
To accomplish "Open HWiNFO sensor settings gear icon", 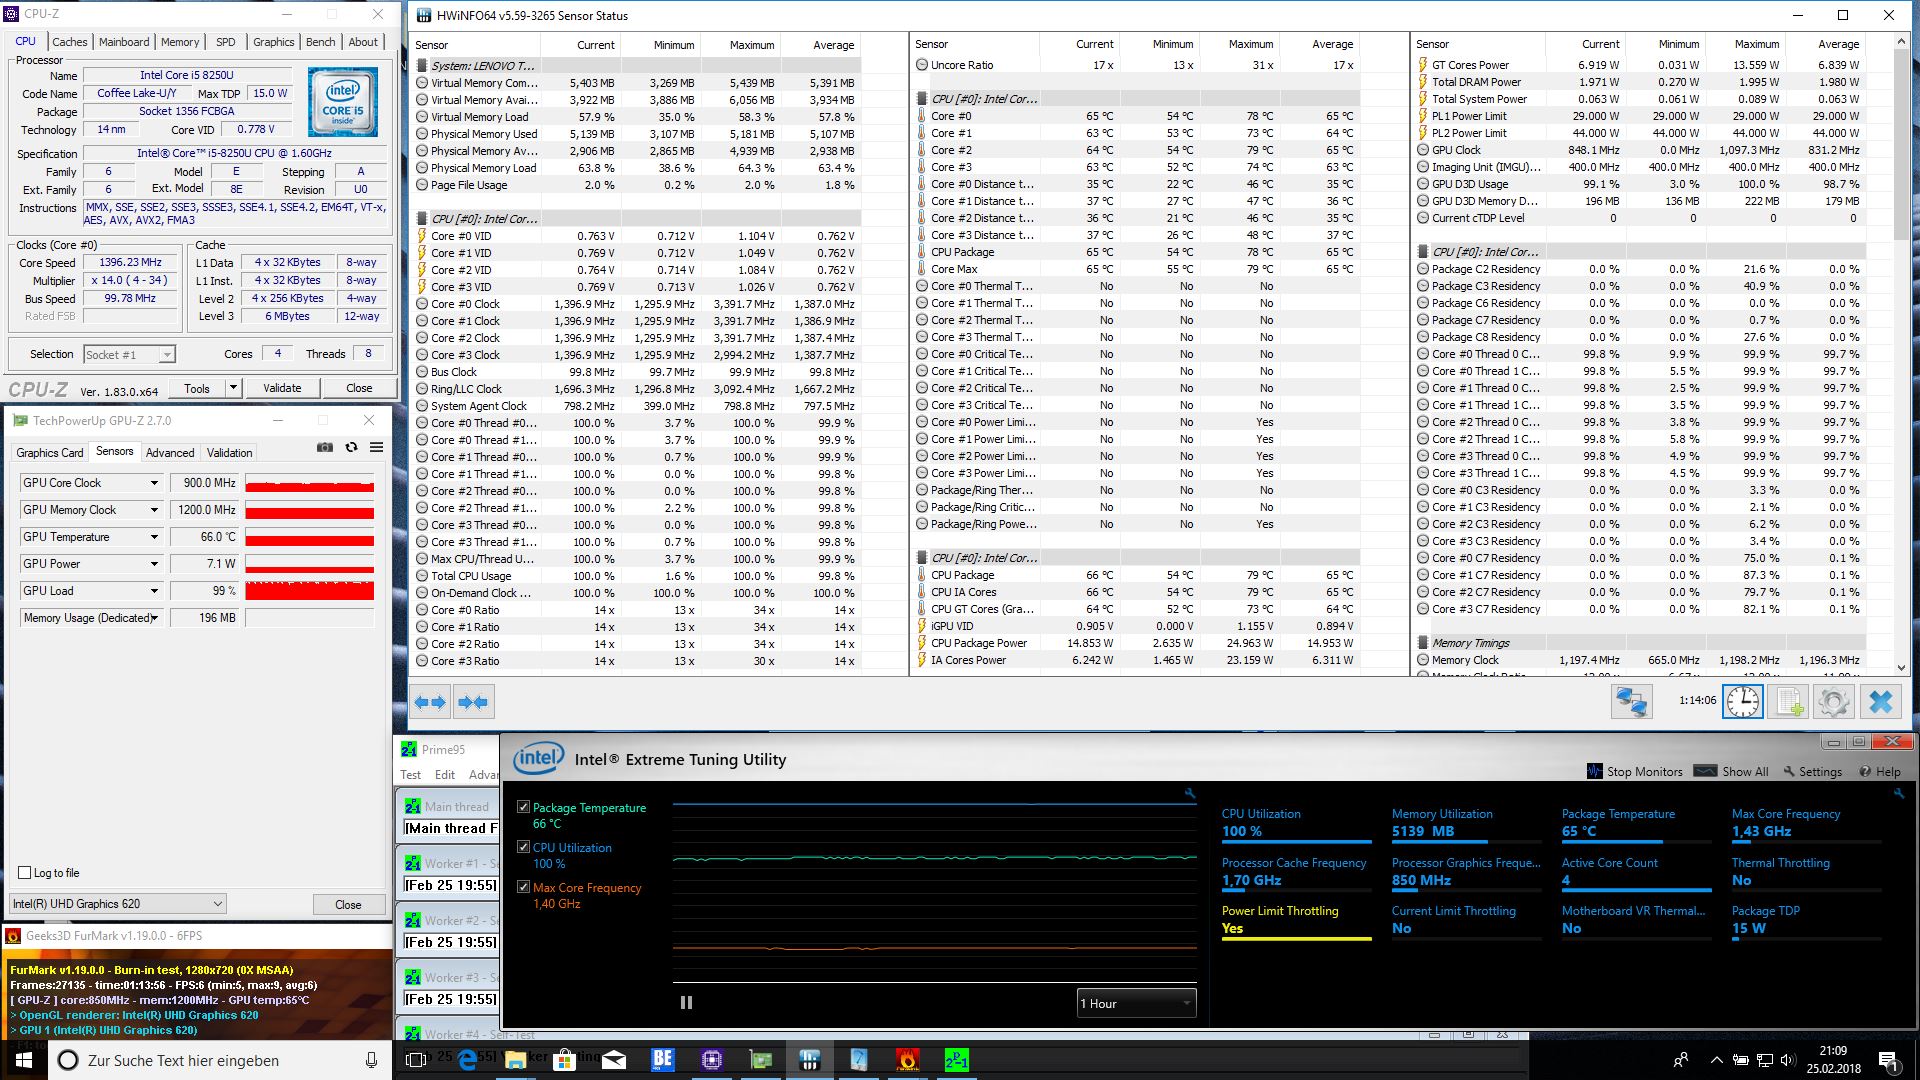I will pos(1834,702).
